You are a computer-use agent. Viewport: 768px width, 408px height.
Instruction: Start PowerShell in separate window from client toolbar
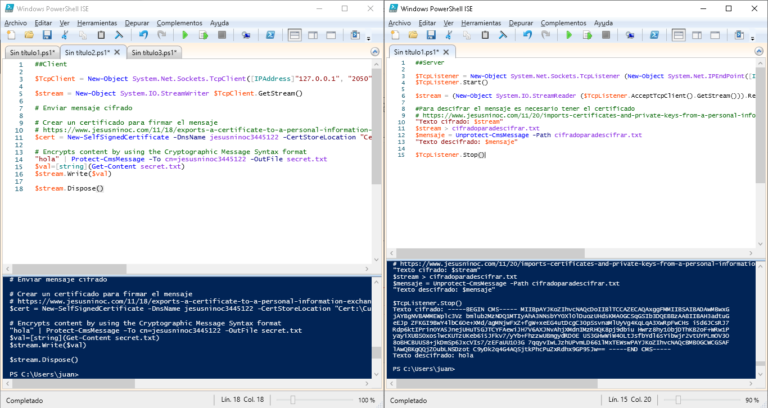point(271,35)
